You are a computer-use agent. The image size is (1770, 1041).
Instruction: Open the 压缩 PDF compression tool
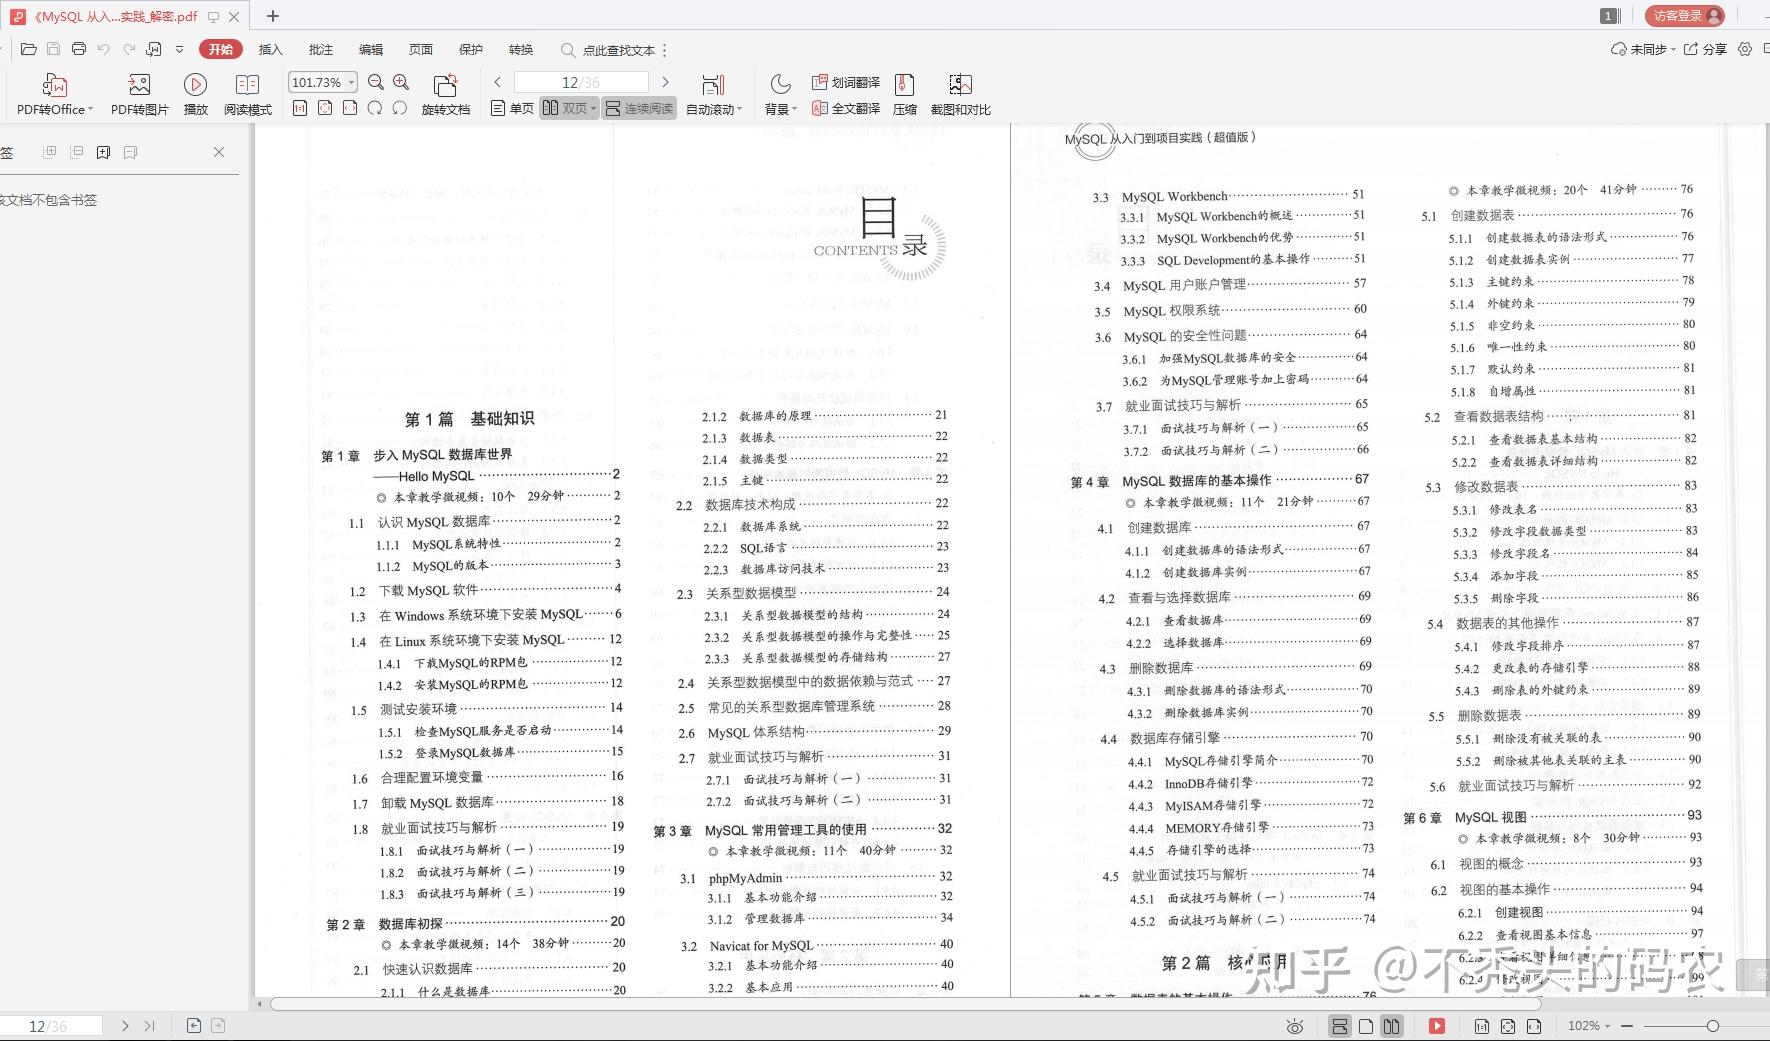click(x=905, y=93)
